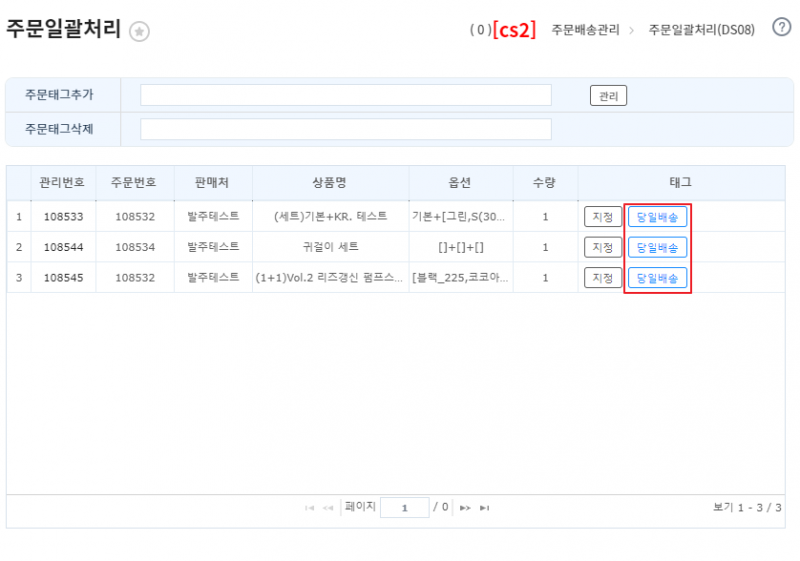Select 관리번호 cell 108544

point(63,247)
